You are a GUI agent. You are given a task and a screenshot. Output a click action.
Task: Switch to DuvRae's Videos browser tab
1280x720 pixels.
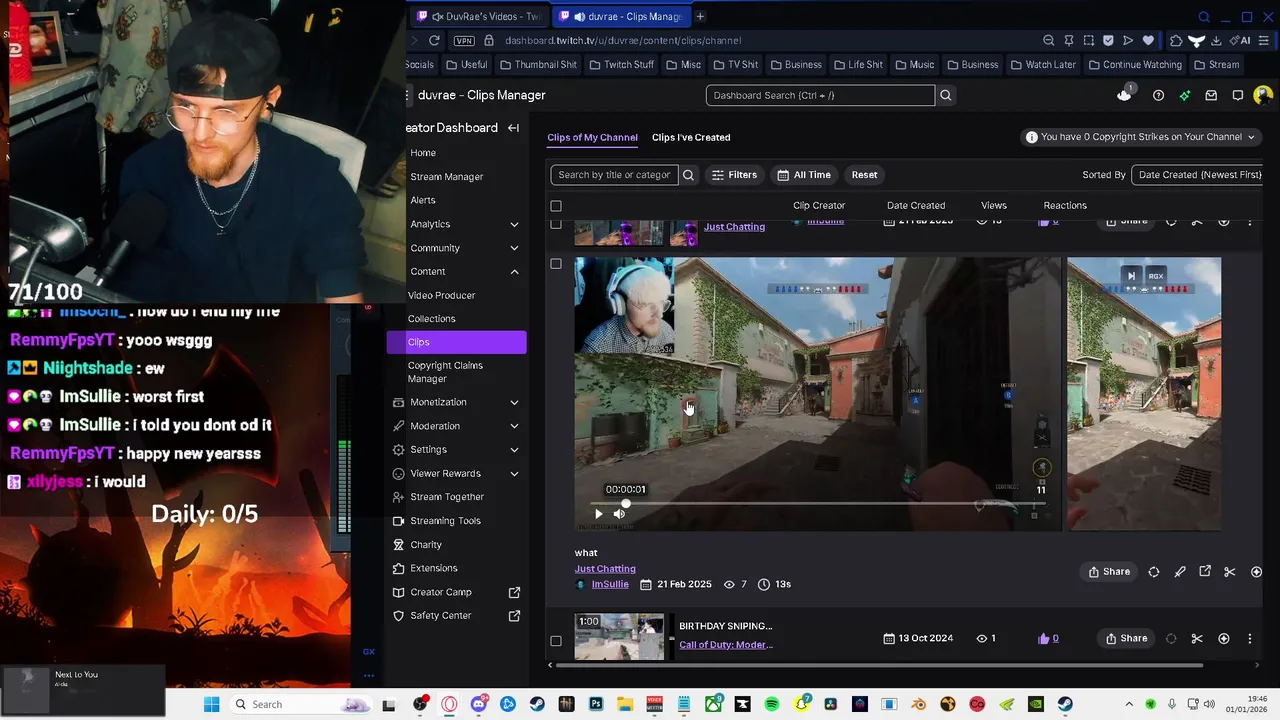click(479, 16)
